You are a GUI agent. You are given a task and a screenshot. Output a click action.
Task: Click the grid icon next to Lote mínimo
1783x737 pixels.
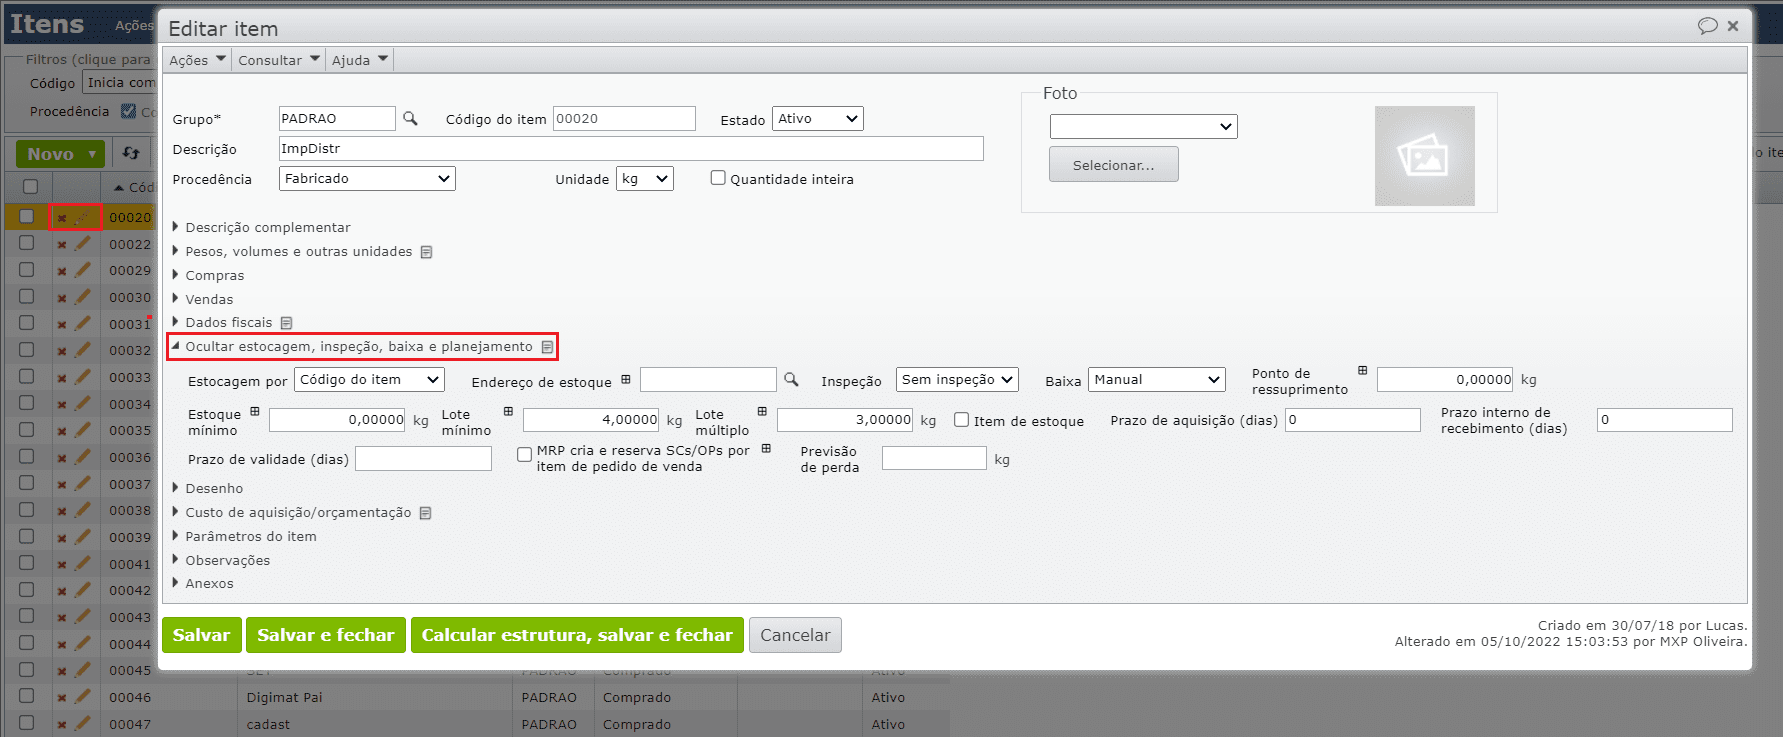point(508,411)
